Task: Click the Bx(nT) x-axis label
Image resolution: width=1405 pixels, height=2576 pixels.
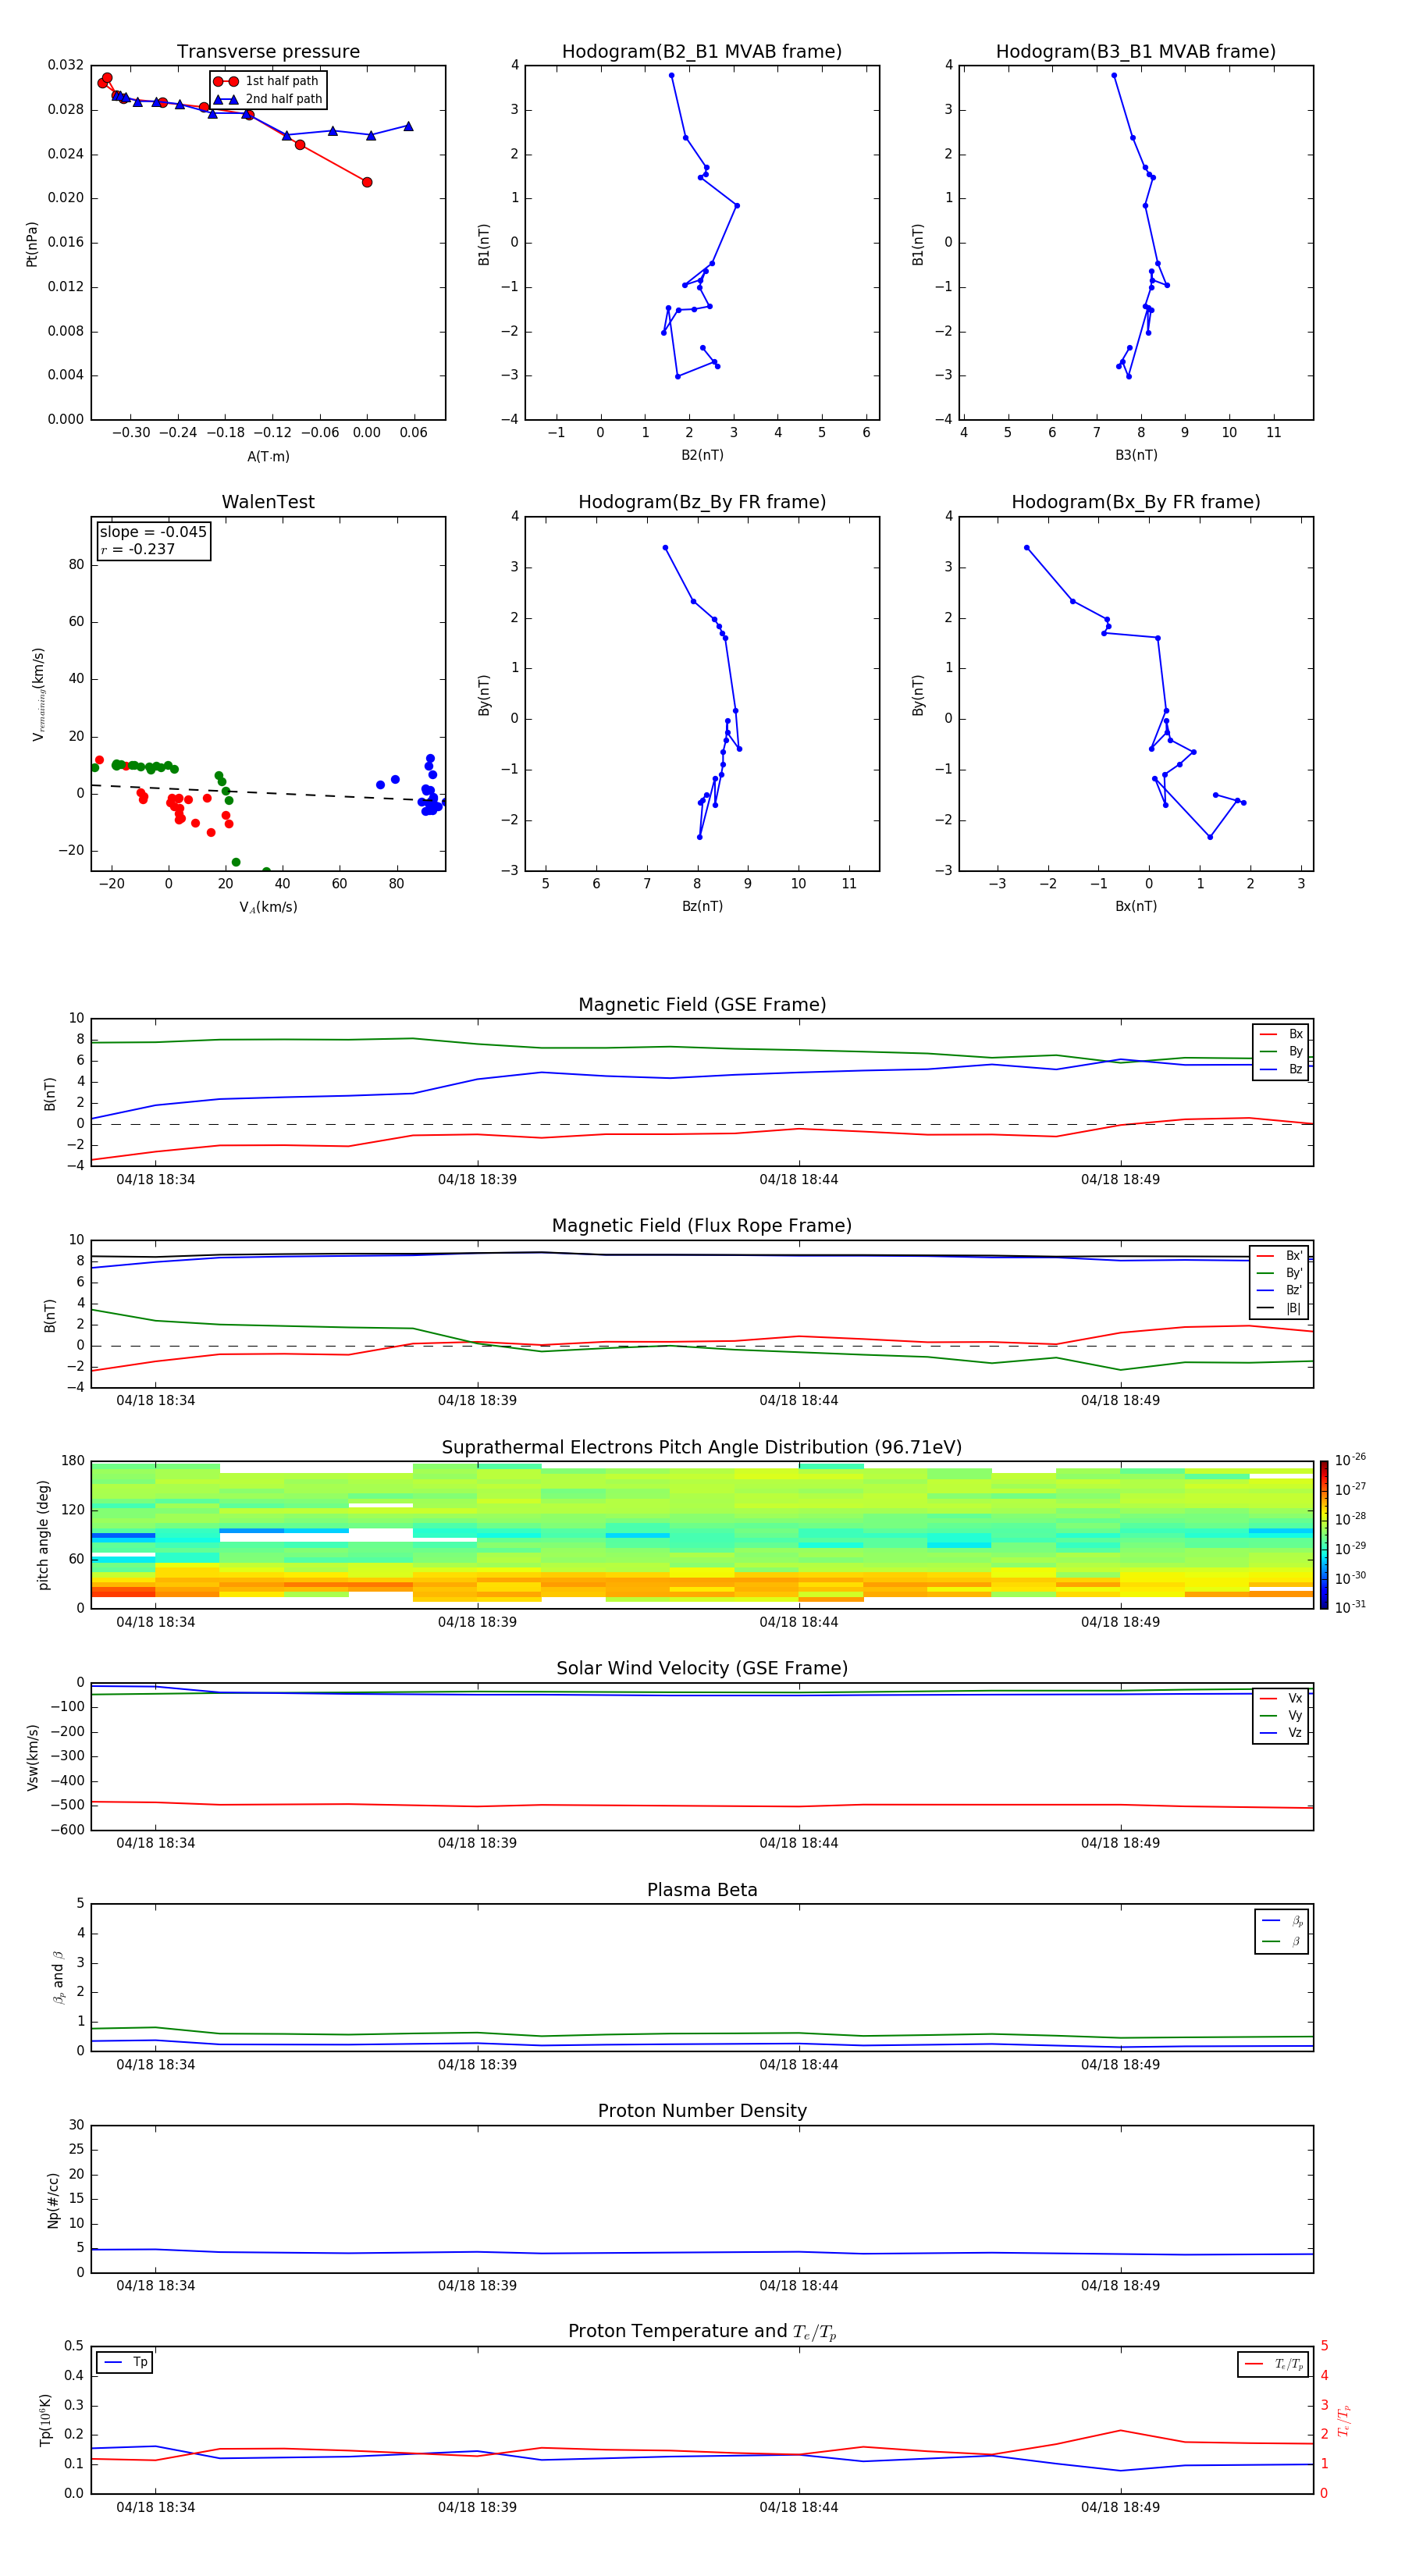Action: (x=1136, y=906)
